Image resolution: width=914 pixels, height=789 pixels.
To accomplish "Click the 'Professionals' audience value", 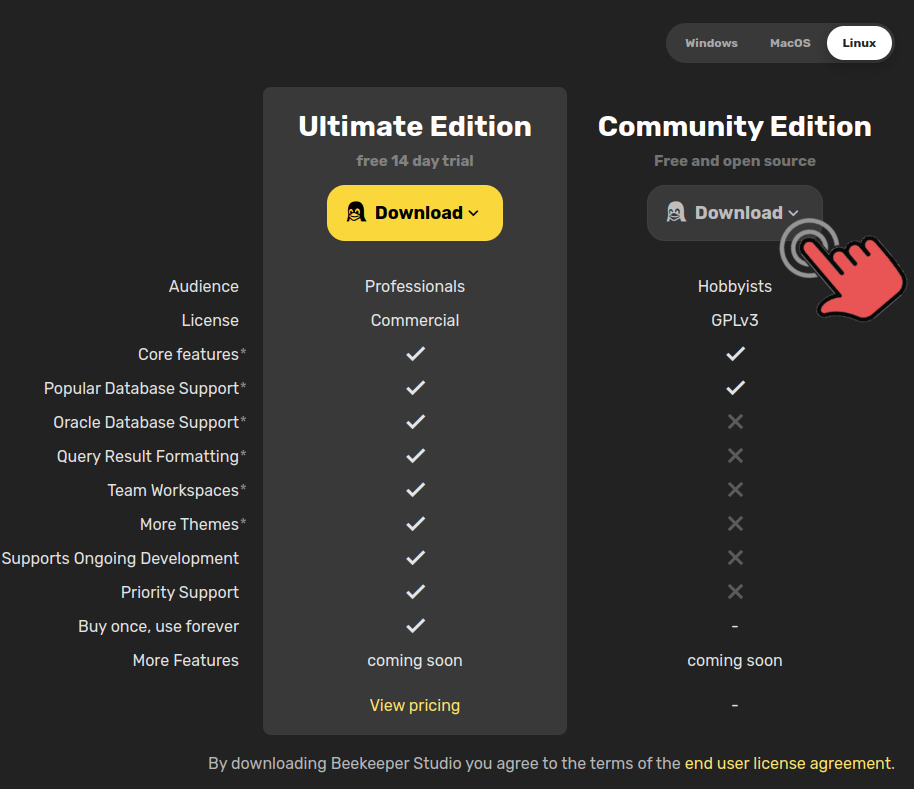I will (x=414, y=286).
